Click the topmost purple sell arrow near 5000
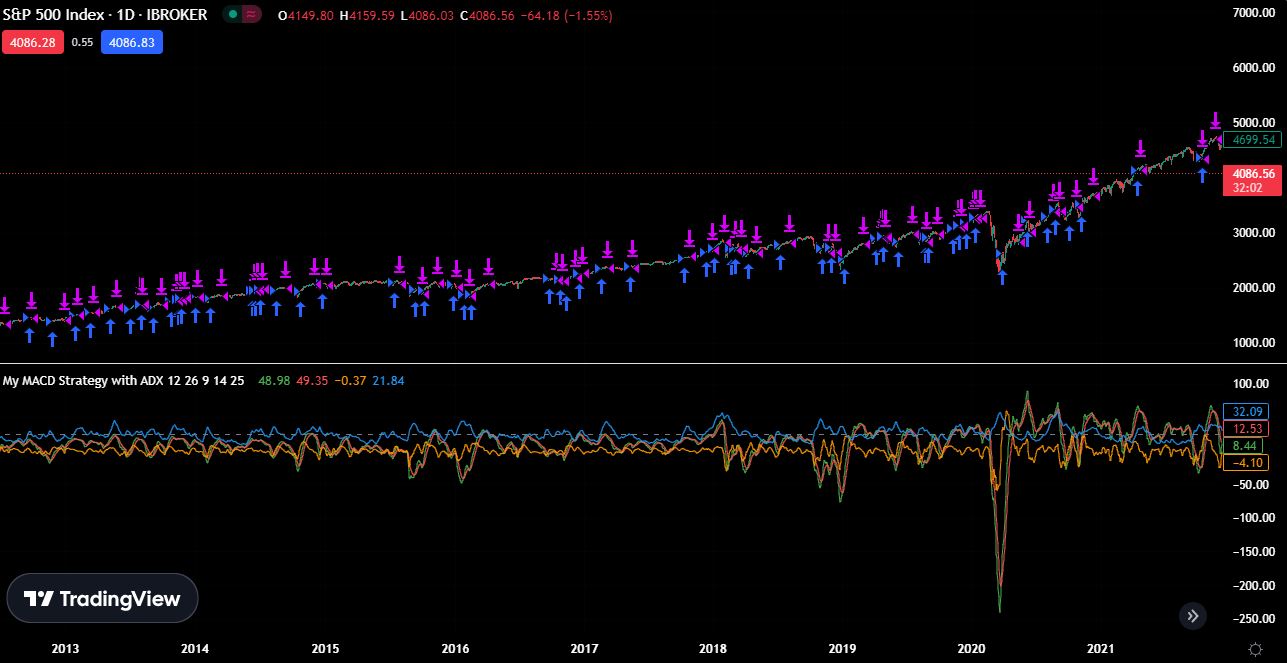The width and height of the screenshot is (1287, 663). (1215, 120)
